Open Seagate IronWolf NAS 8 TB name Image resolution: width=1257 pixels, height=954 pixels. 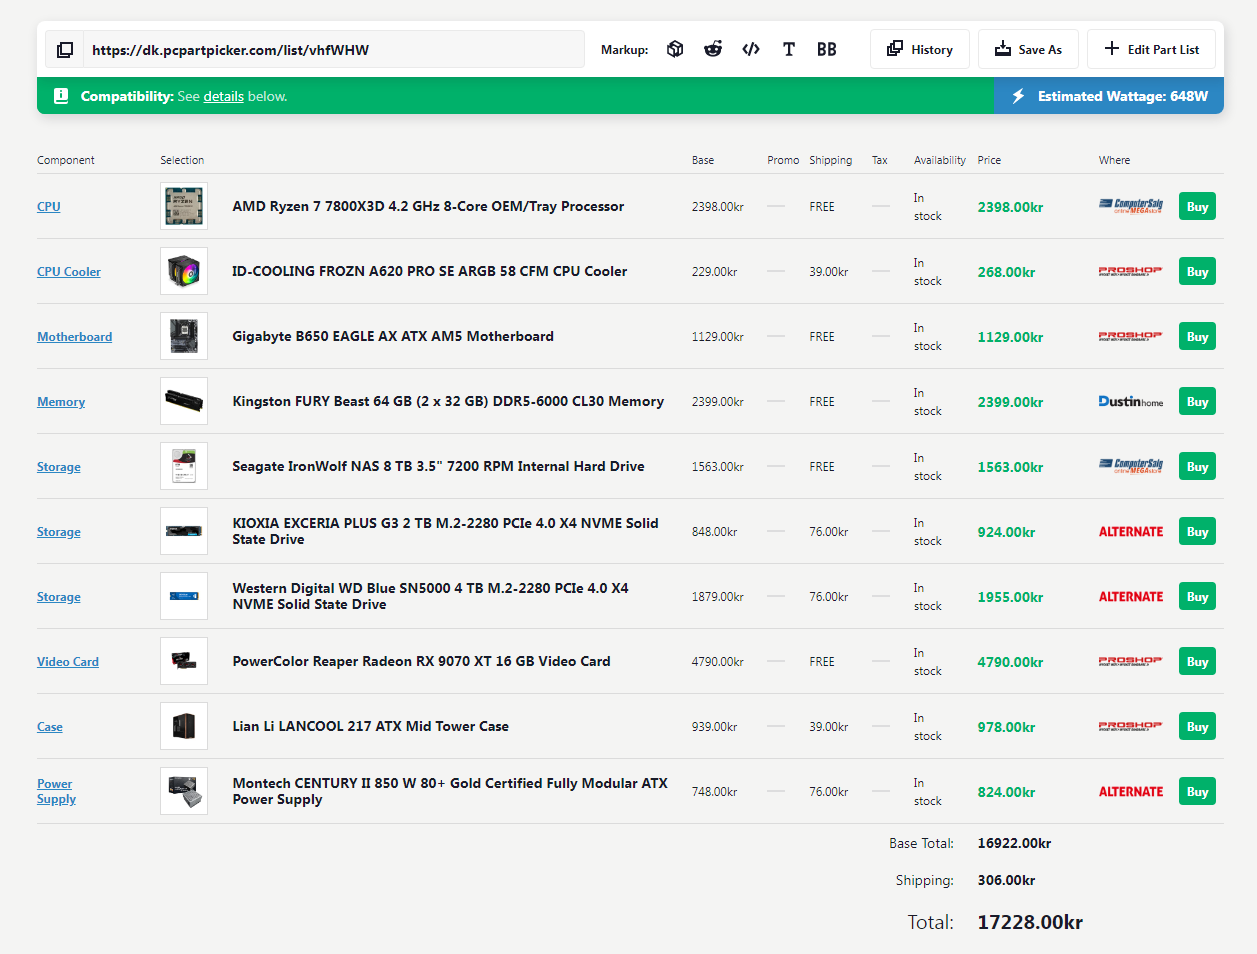pos(438,466)
